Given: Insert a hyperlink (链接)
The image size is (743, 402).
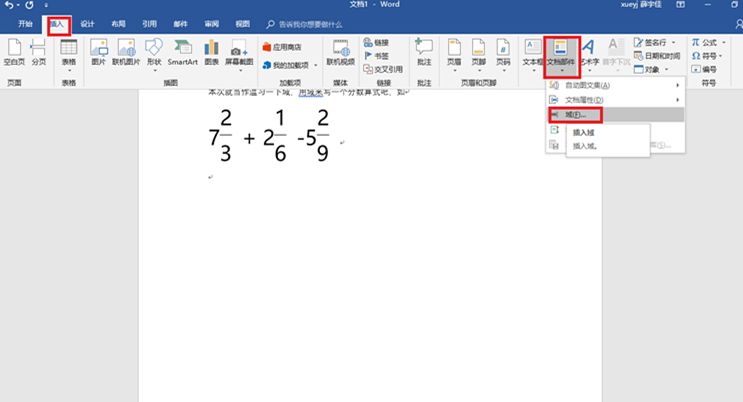Looking at the screenshot, I should [376, 43].
